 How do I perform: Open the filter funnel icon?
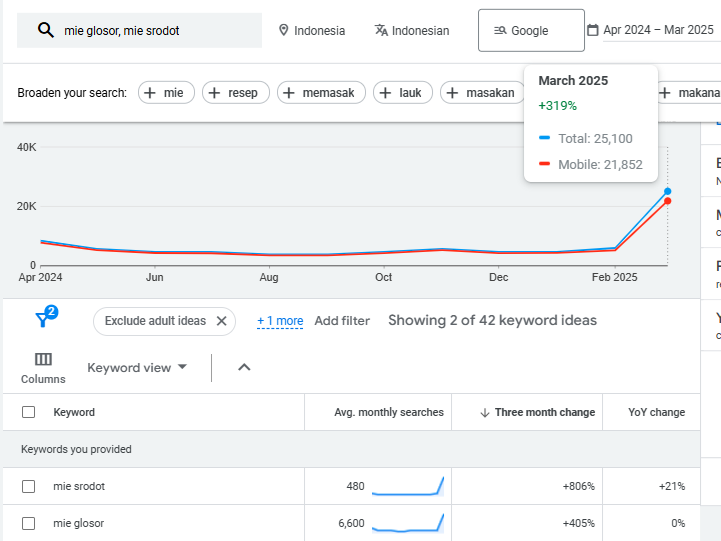point(43,320)
